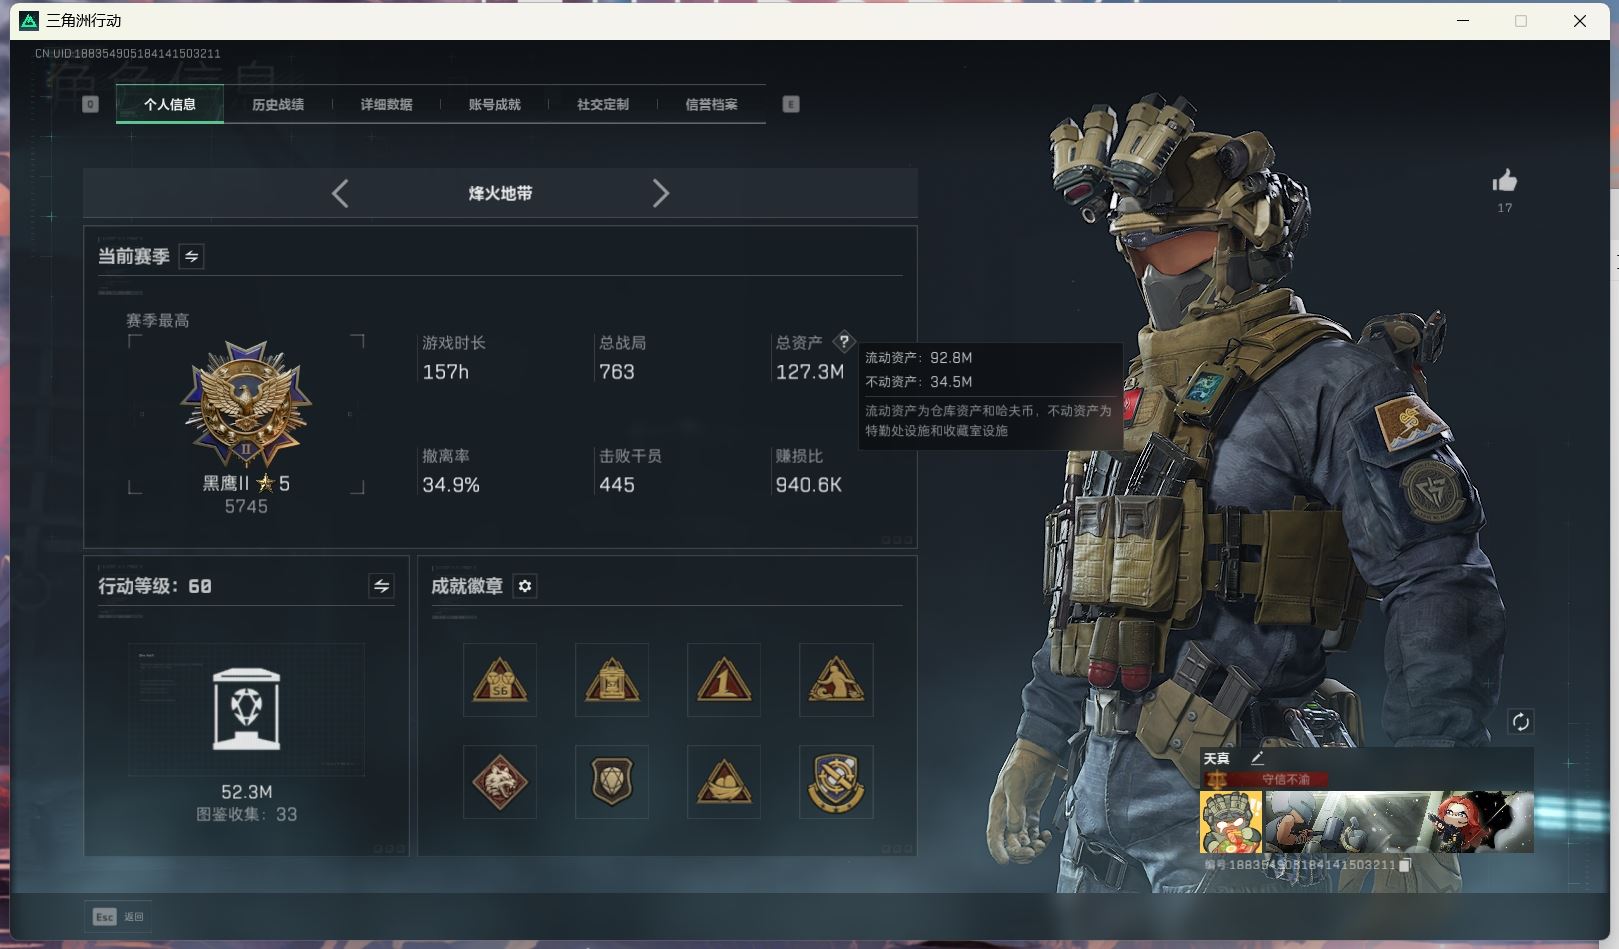Click the 黑鹰II rank emblem

tap(246, 405)
